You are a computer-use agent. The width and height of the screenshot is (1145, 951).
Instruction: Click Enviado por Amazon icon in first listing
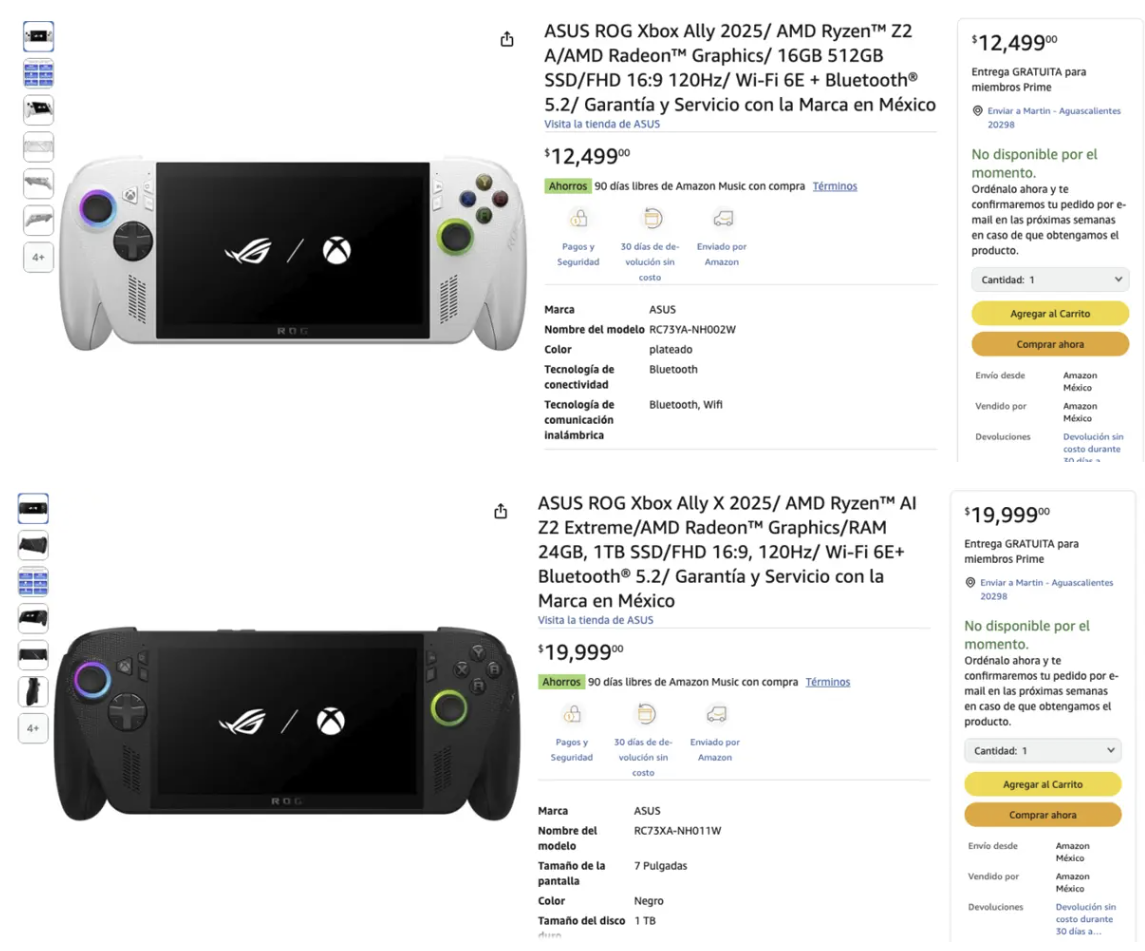(722, 218)
